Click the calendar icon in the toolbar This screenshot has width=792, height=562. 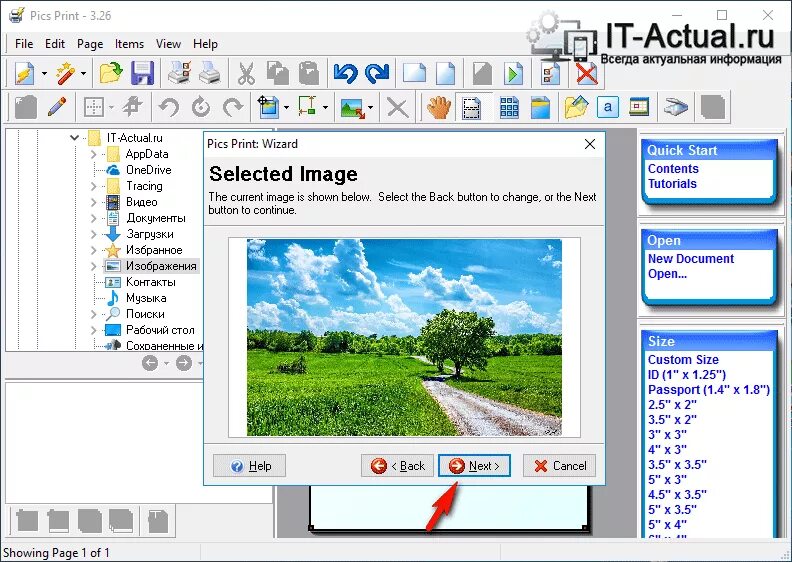[x=639, y=107]
